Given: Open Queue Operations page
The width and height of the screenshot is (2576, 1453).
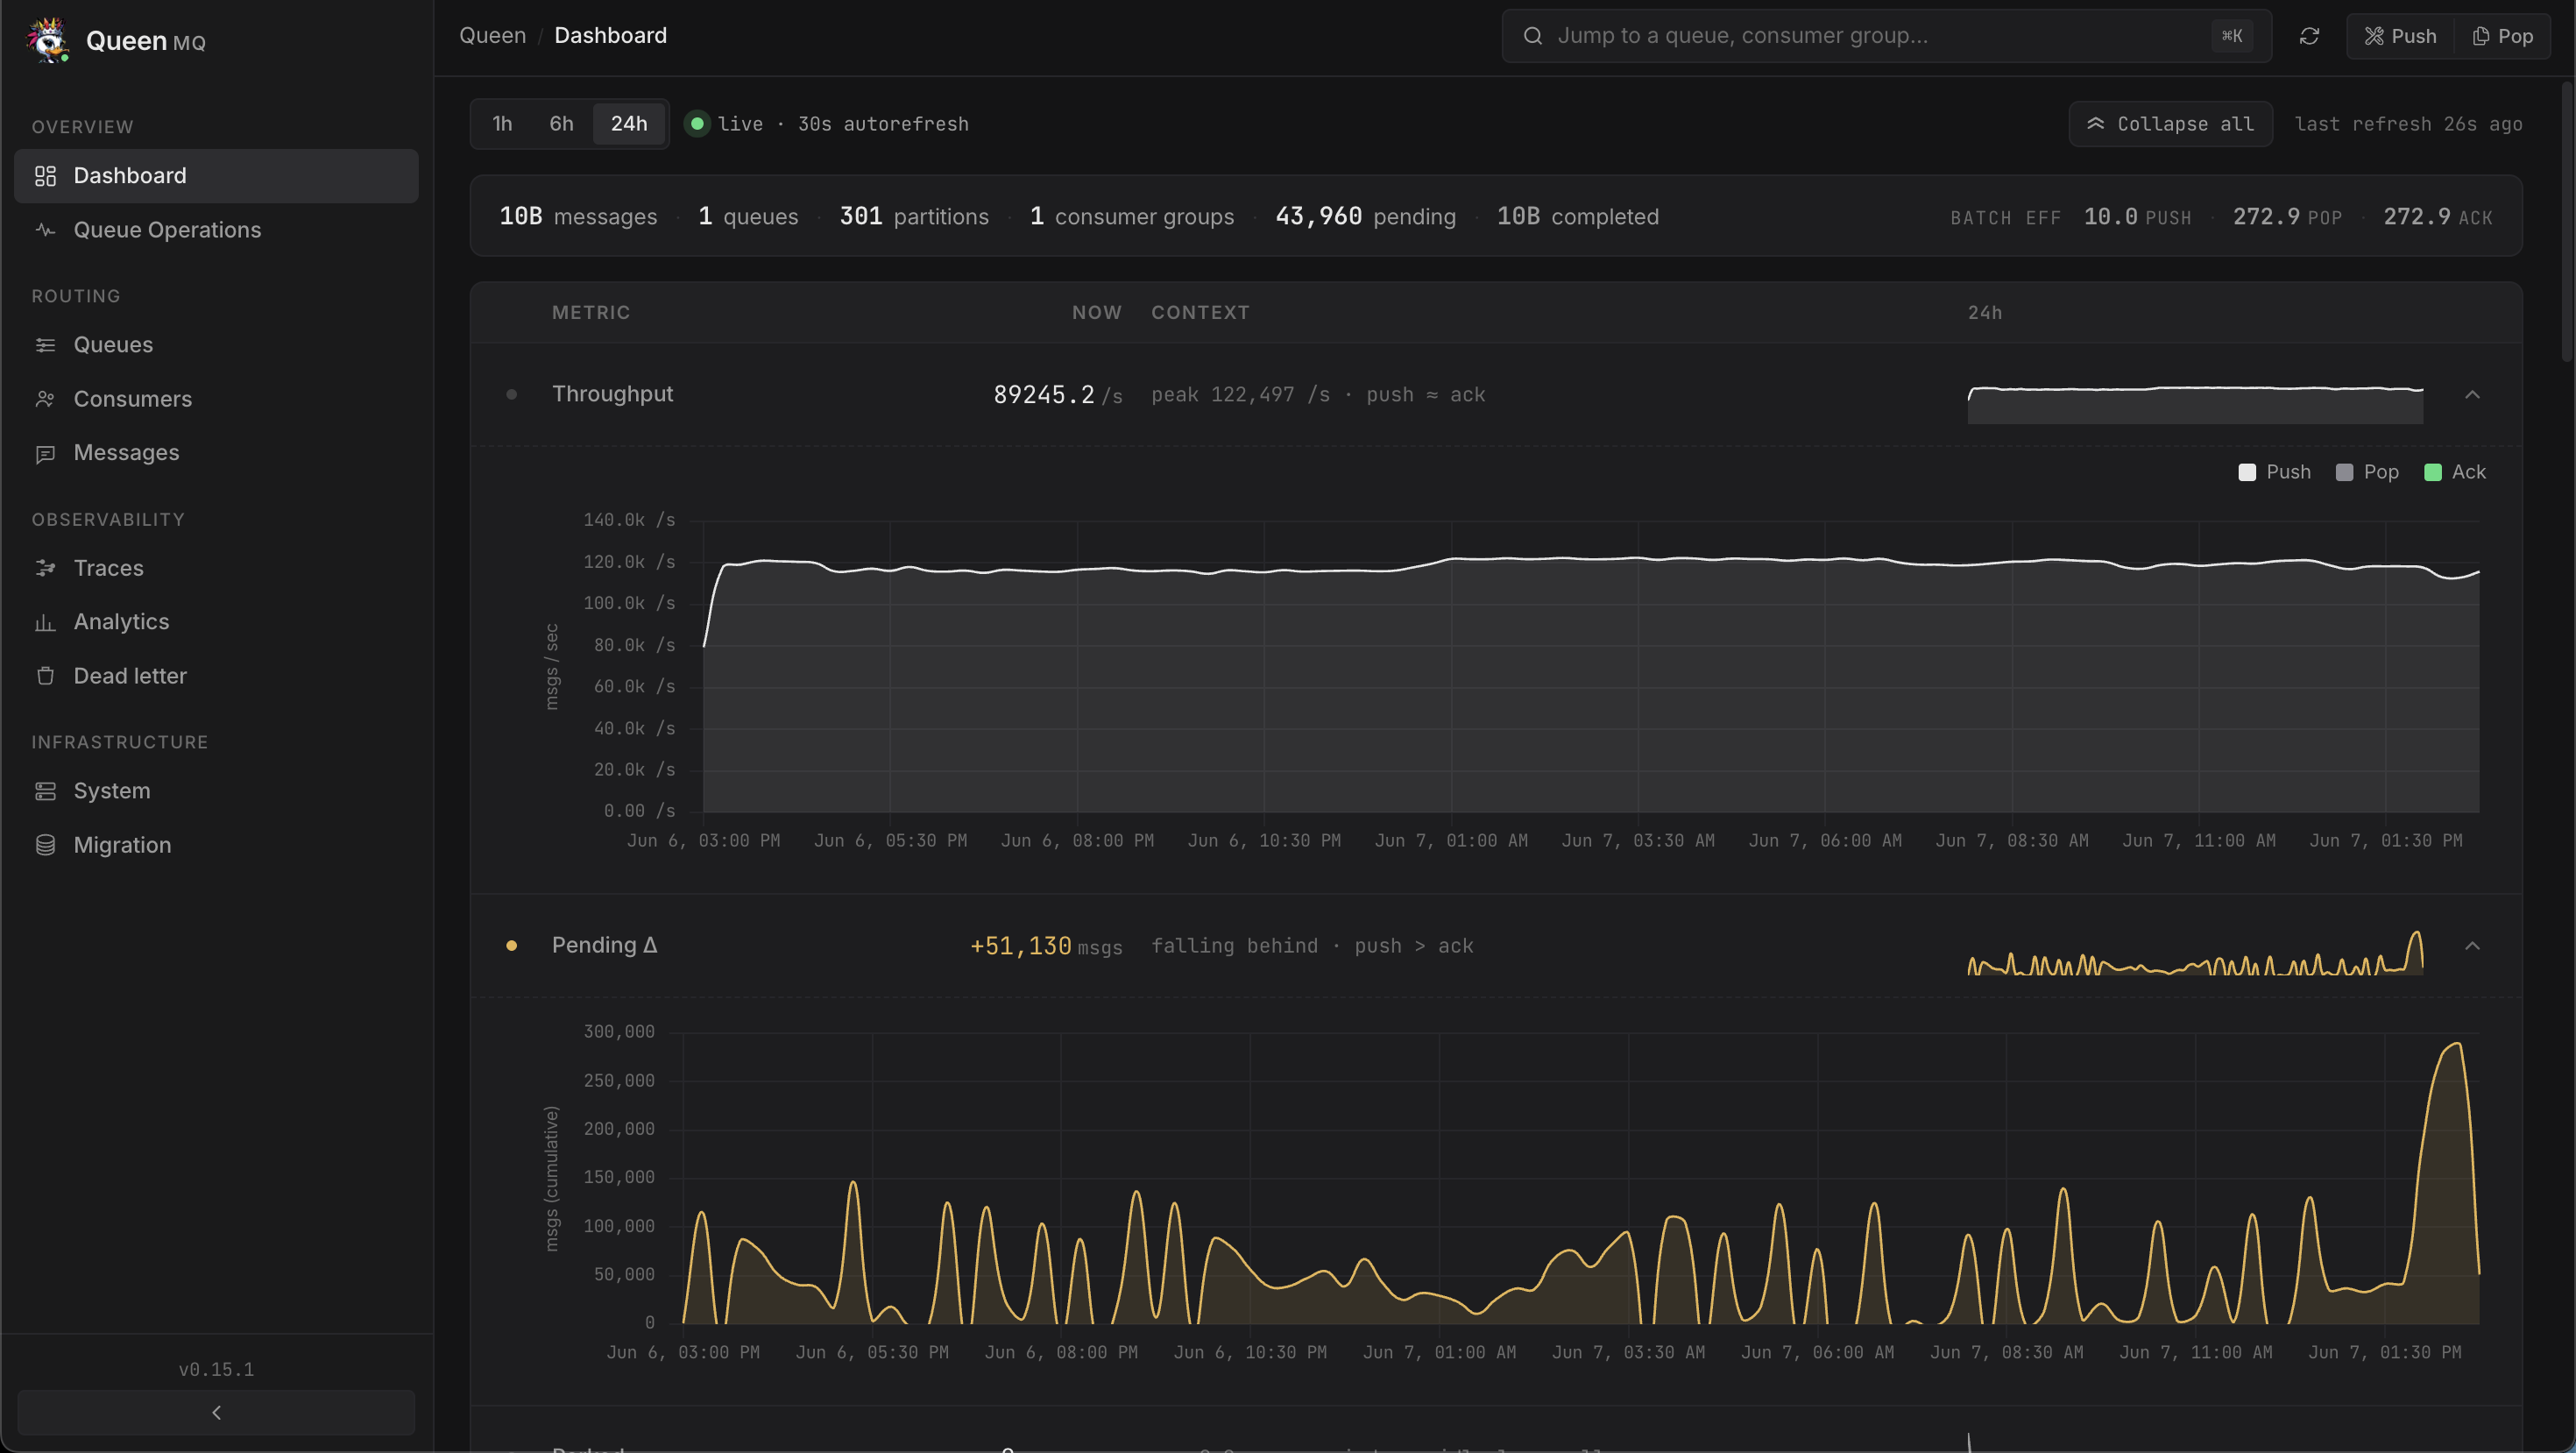Looking at the screenshot, I should (216, 230).
